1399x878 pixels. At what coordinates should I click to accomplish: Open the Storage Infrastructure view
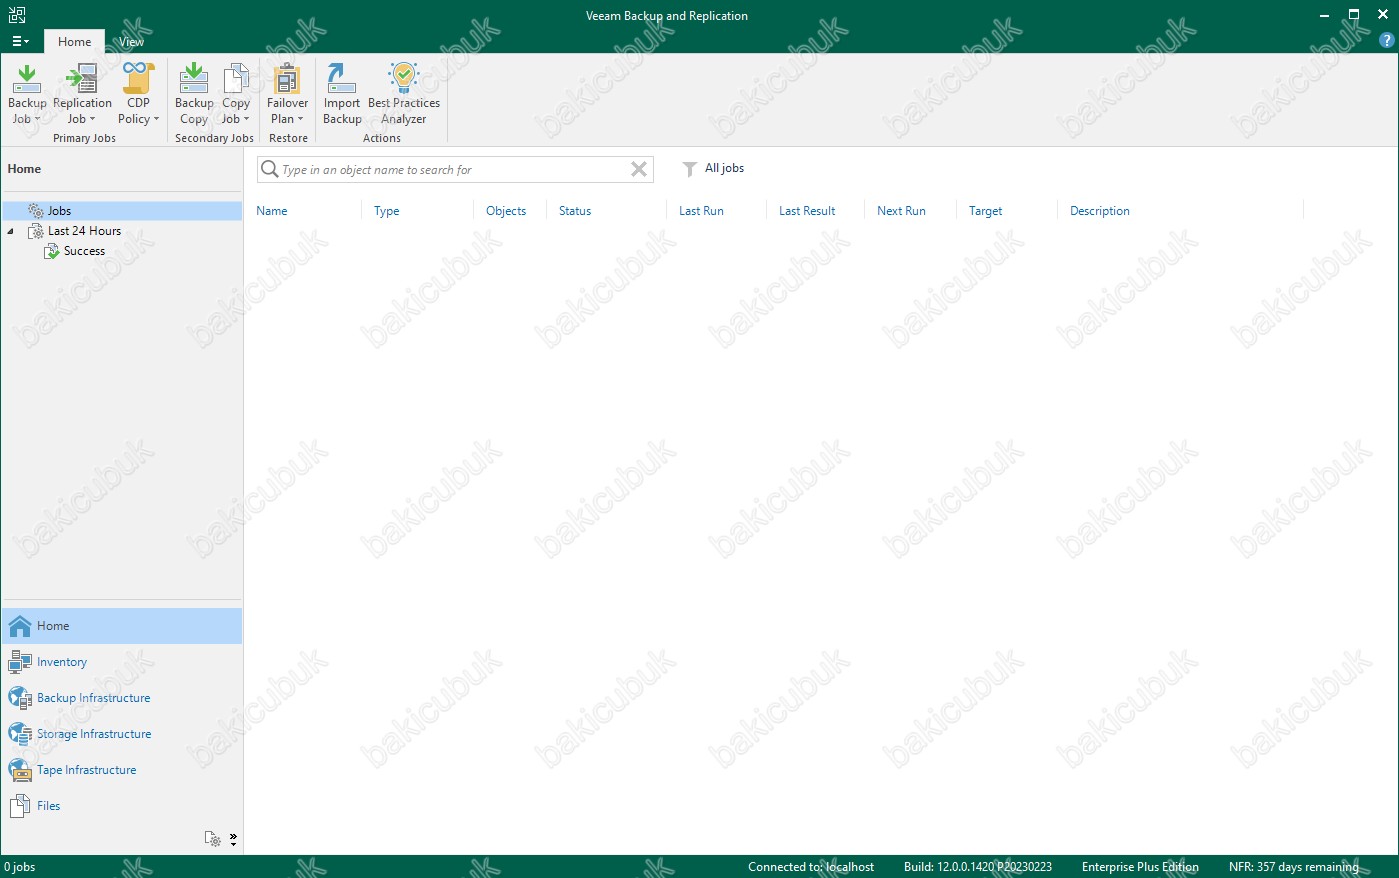coord(122,734)
